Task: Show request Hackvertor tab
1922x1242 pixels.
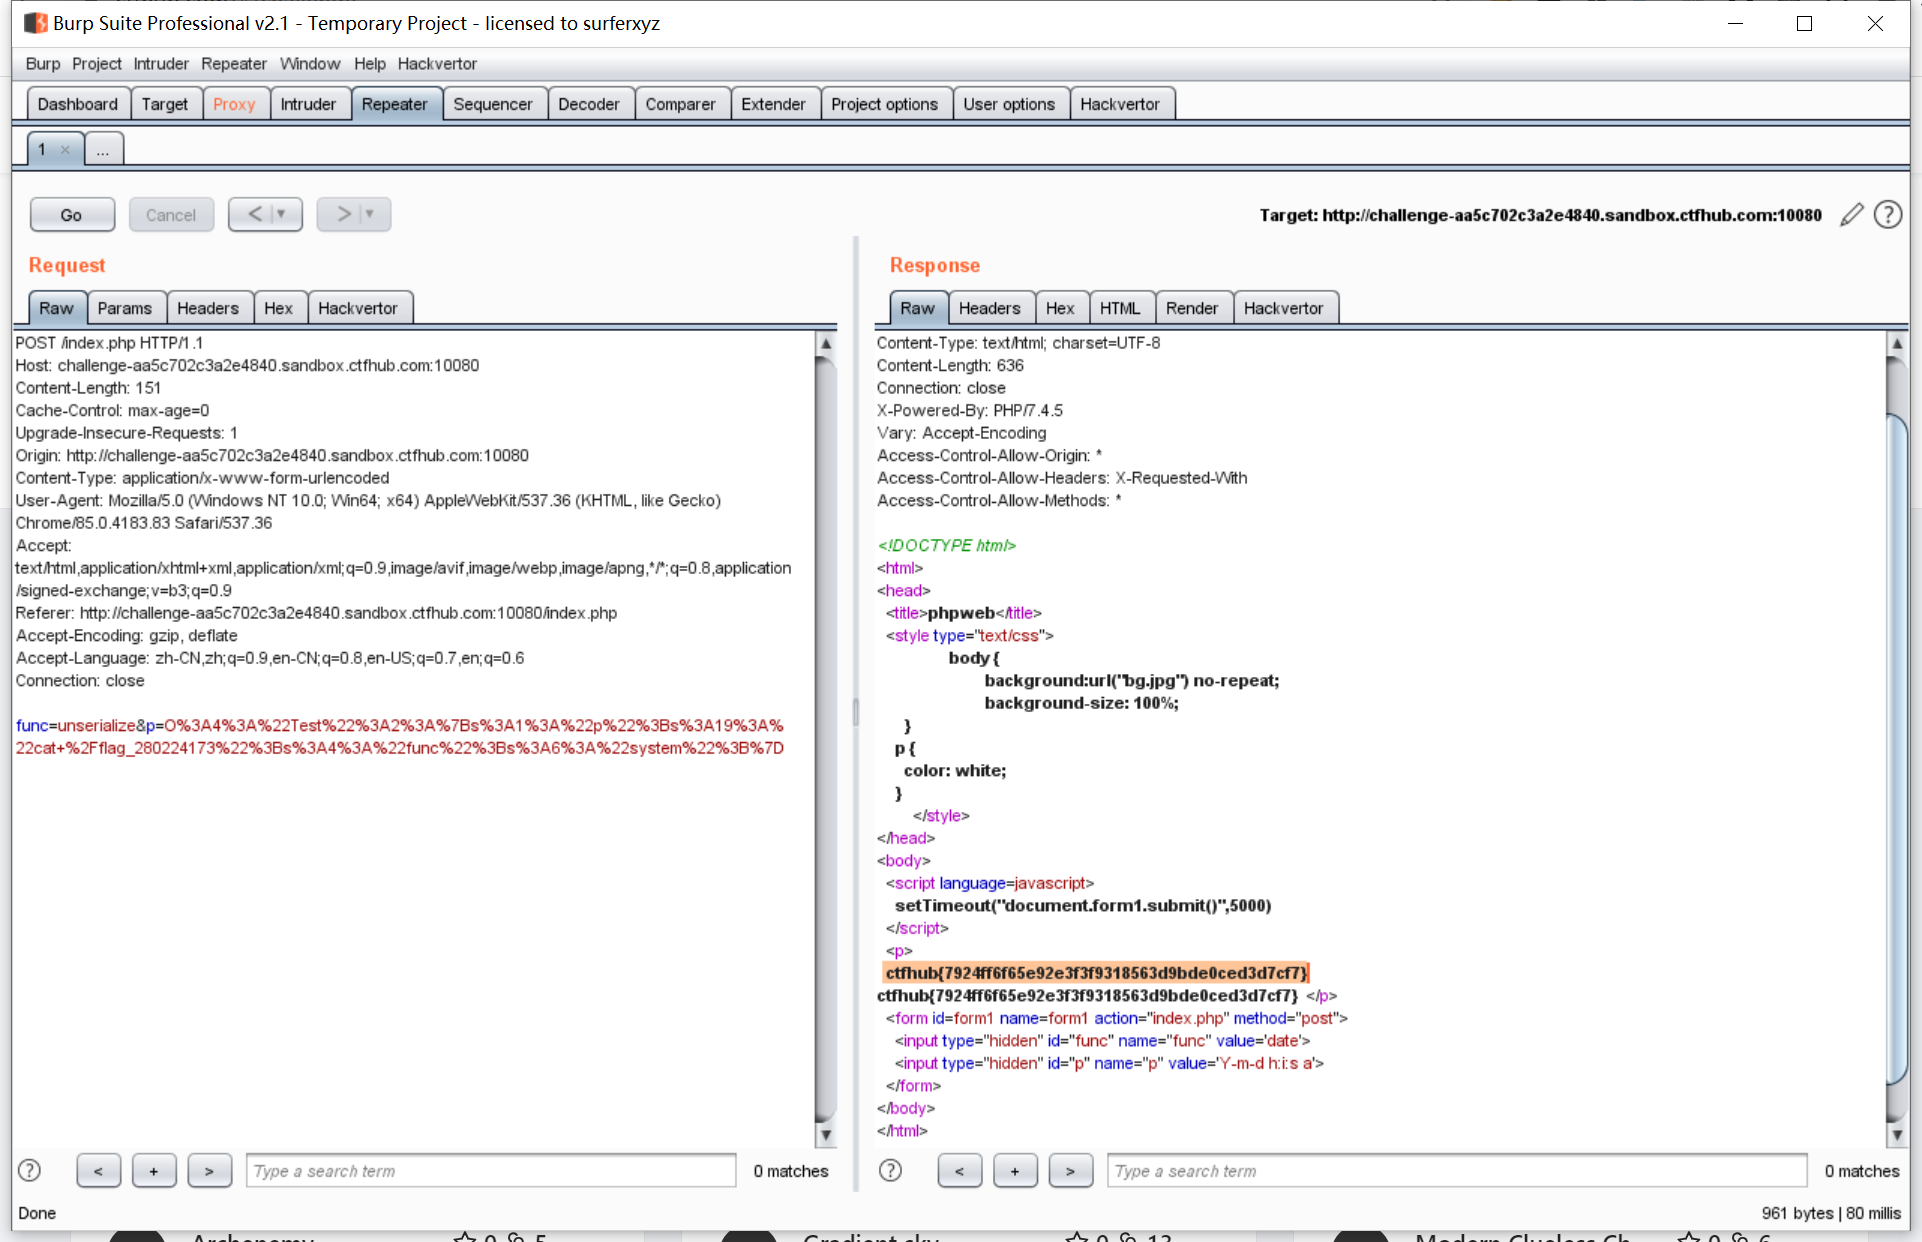Action: (358, 308)
